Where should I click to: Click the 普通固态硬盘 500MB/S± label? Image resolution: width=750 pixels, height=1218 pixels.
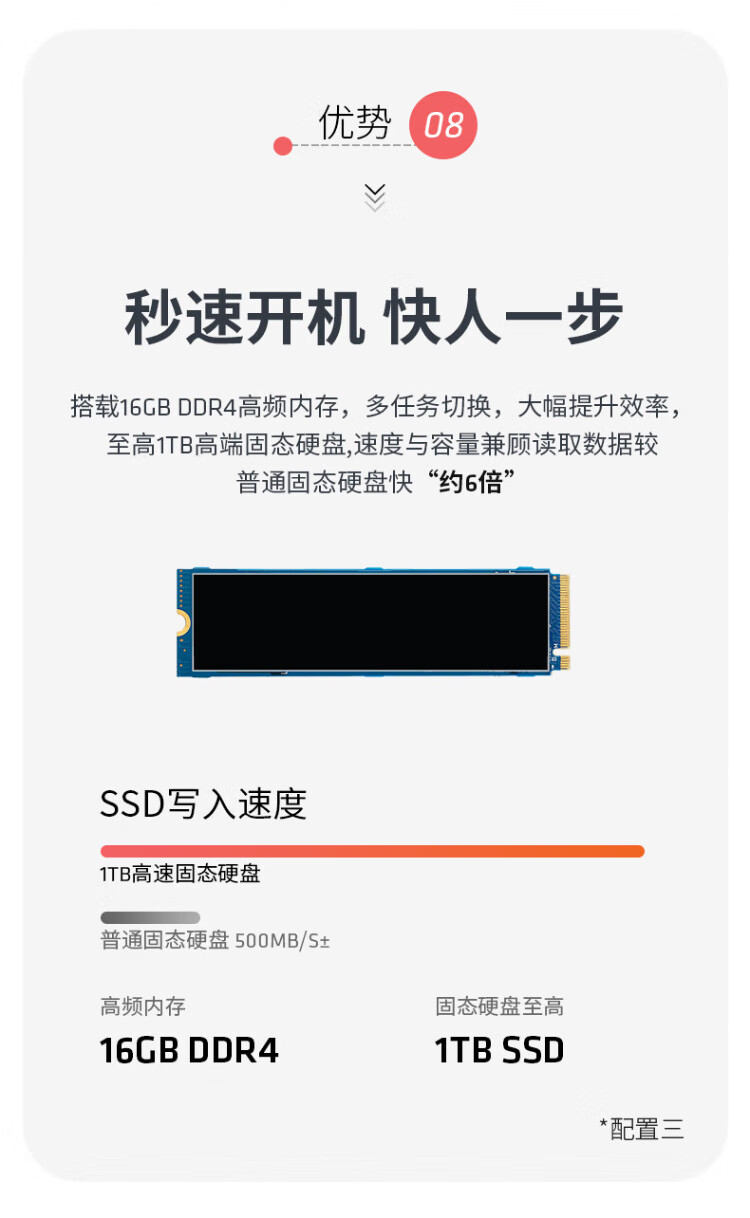(215, 940)
